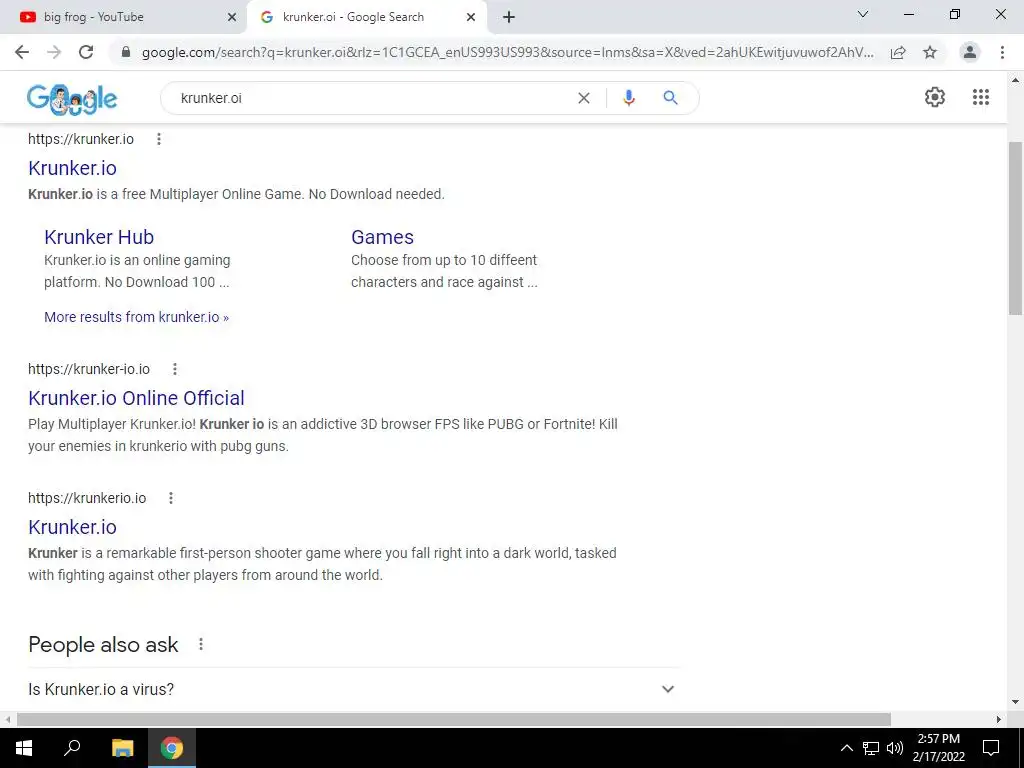The height and width of the screenshot is (768, 1024).
Task: Open a new tab with the plus button
Action: click(509, 17)
